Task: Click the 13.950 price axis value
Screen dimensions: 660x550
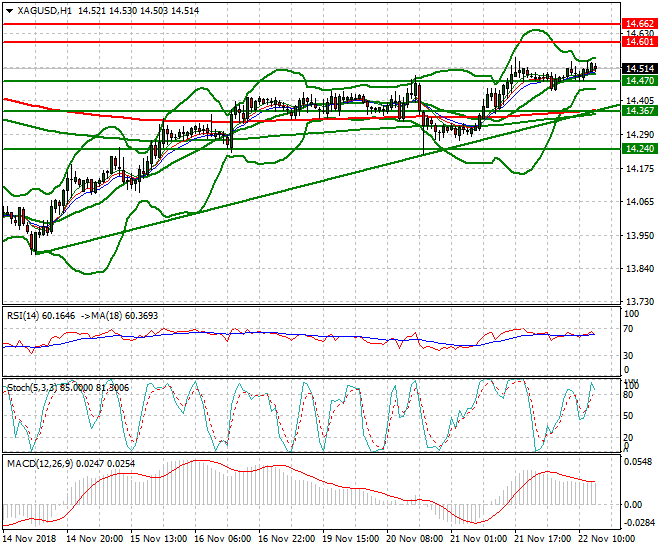Action: point(640,235)
